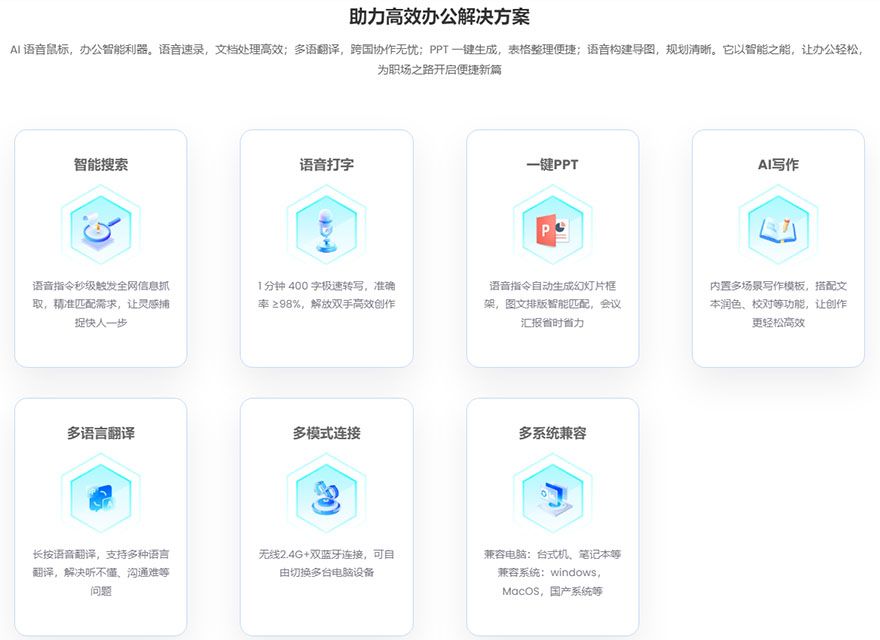880x640 pixels.
Task: Click the 多语言翻译 title
Action: (x=100, y=433)
